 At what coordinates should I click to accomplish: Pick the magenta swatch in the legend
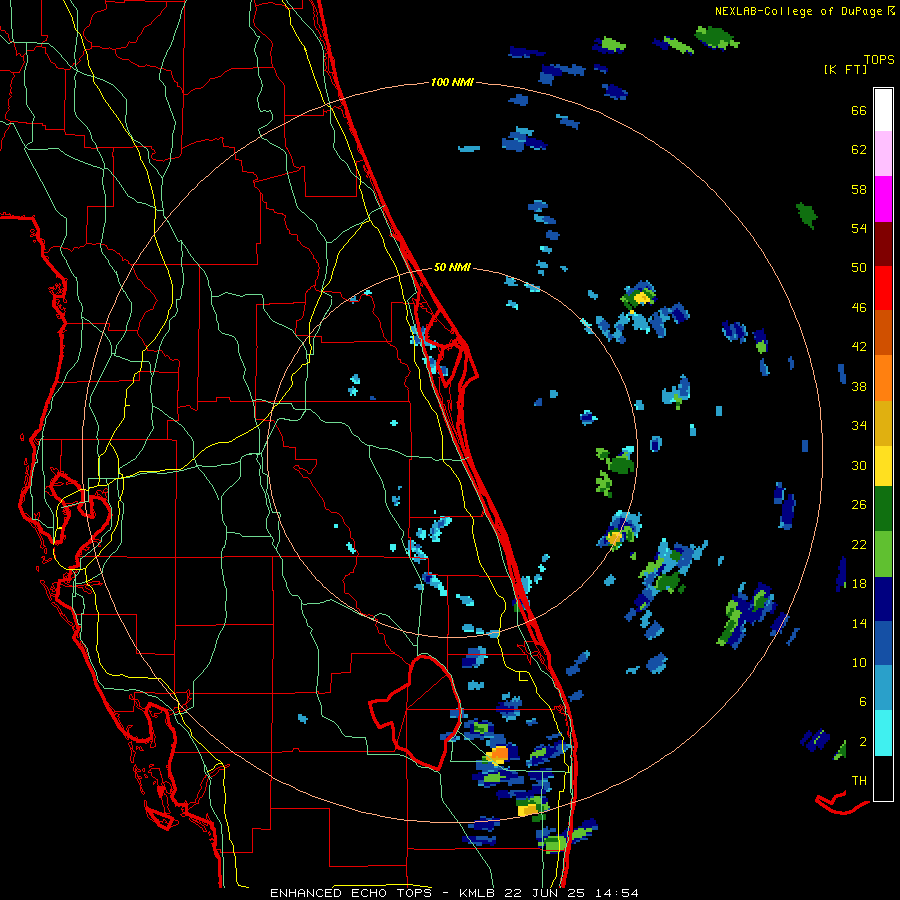click(883, 199)
